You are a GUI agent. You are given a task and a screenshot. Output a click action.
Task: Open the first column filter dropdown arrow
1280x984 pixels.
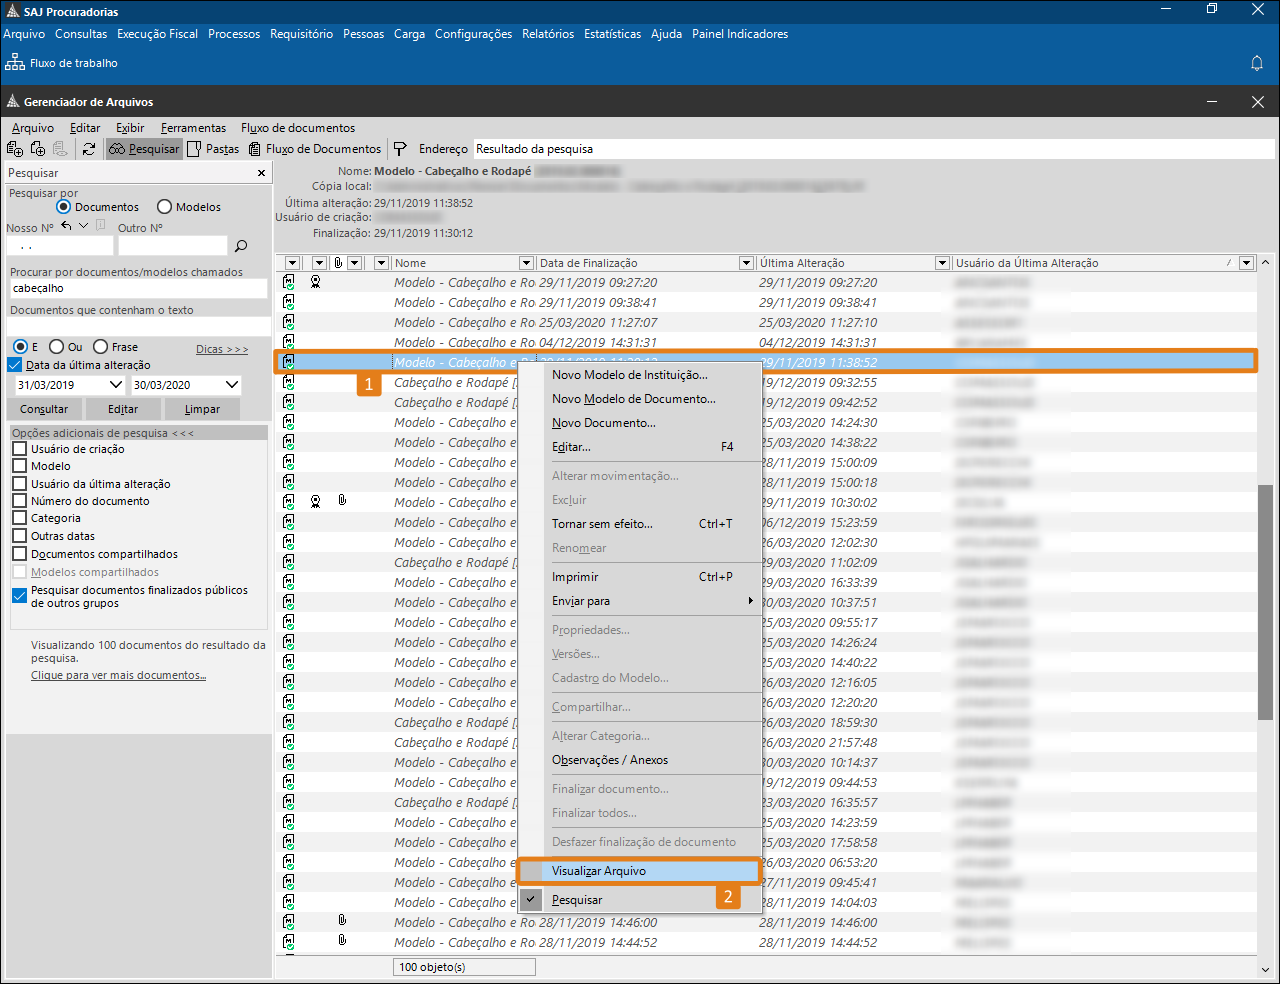click(292, 263)
